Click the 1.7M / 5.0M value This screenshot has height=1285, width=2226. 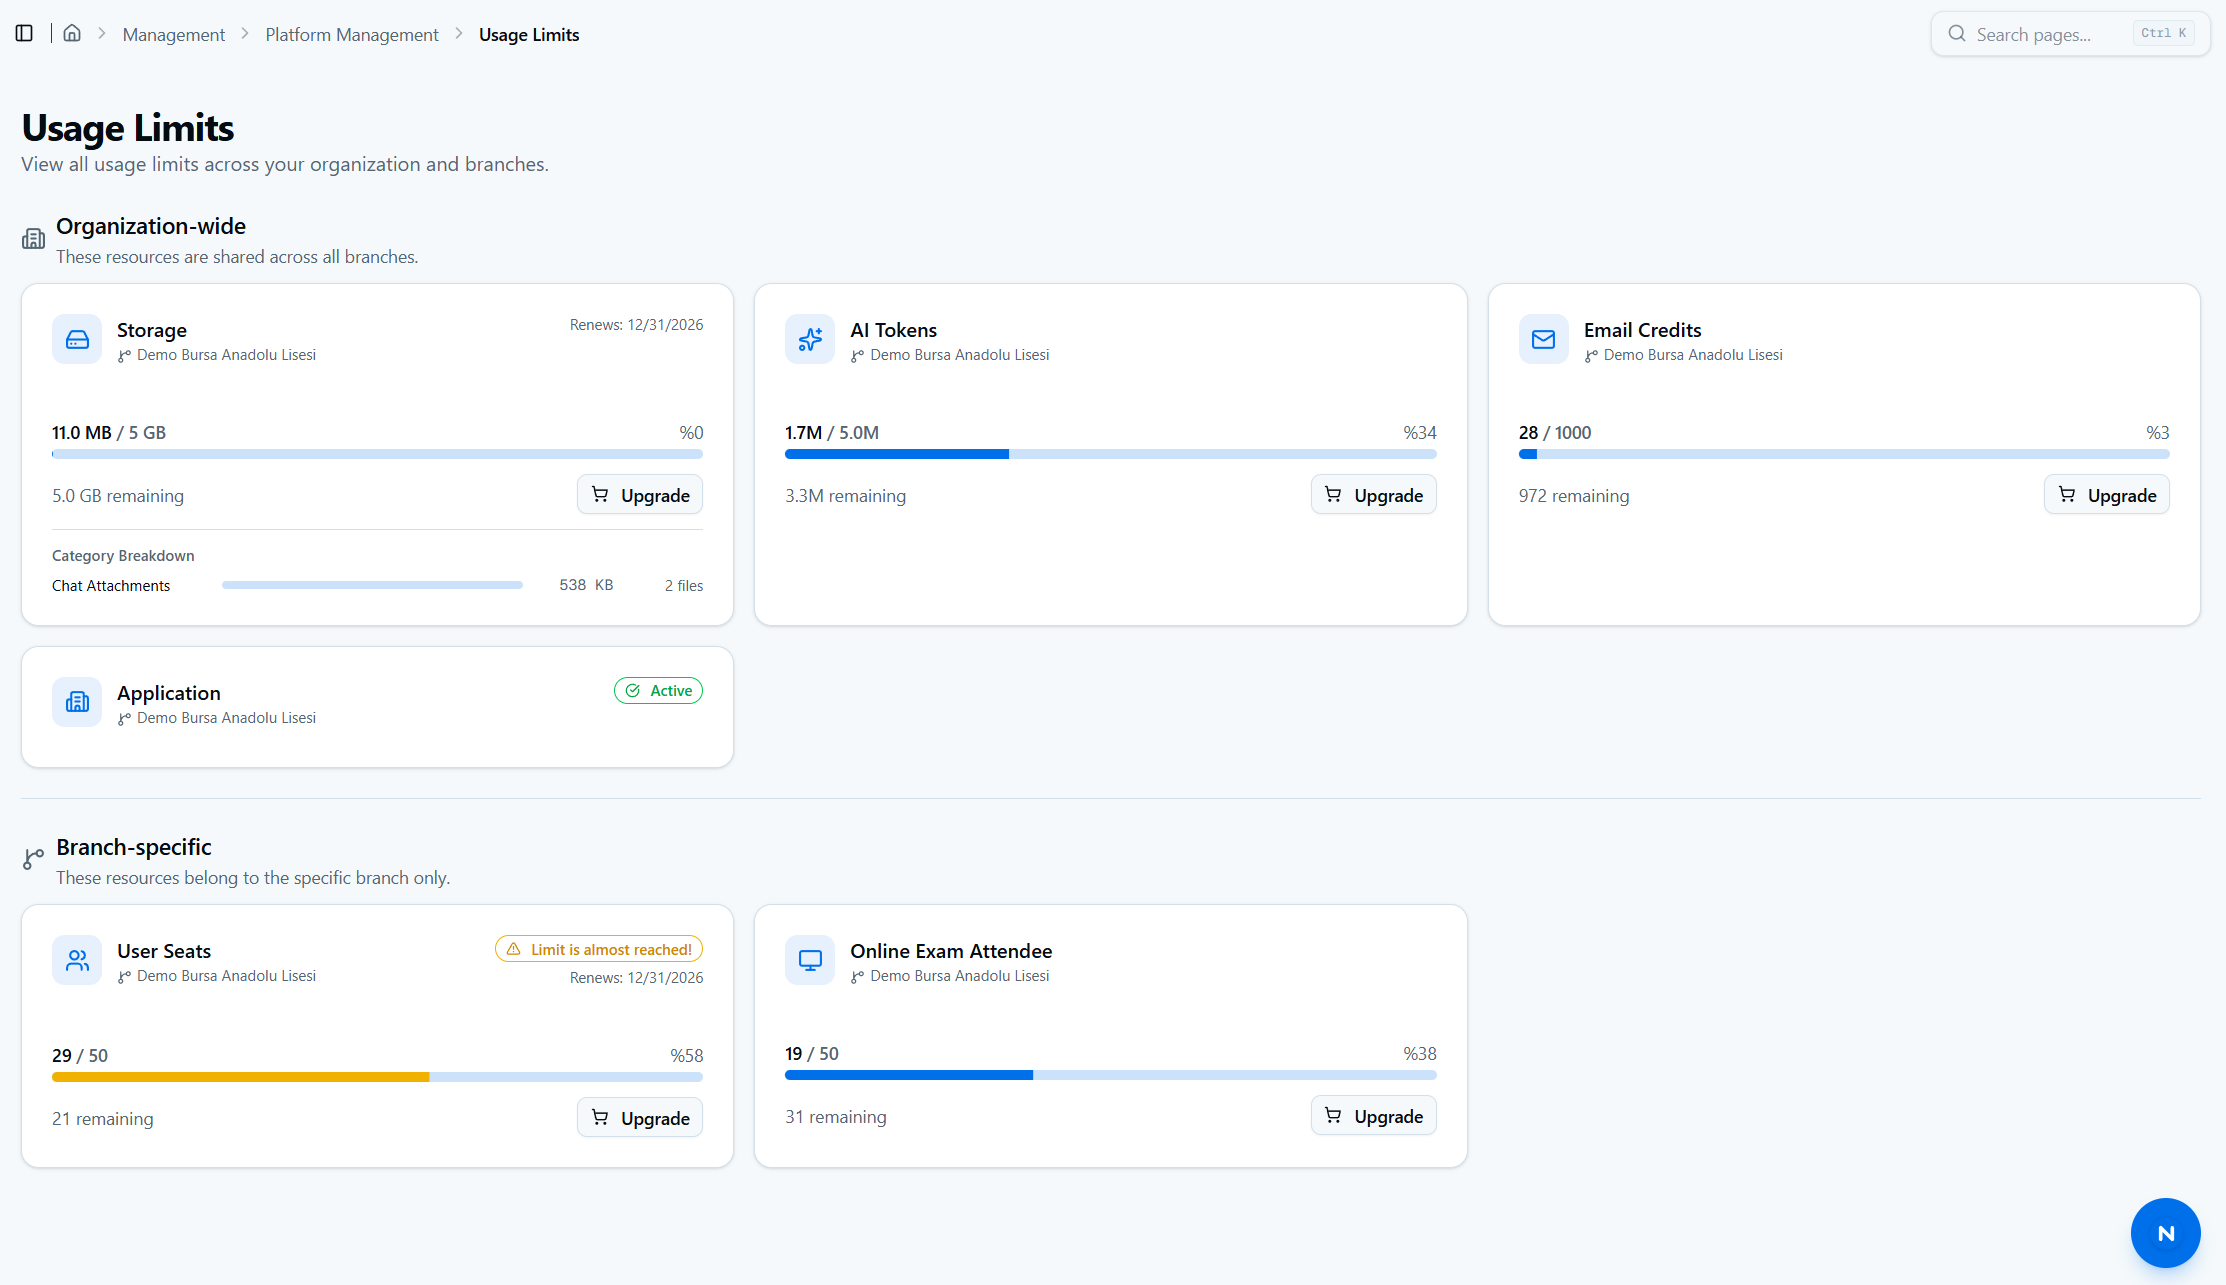pyautogui.click(x=832, y=433)
